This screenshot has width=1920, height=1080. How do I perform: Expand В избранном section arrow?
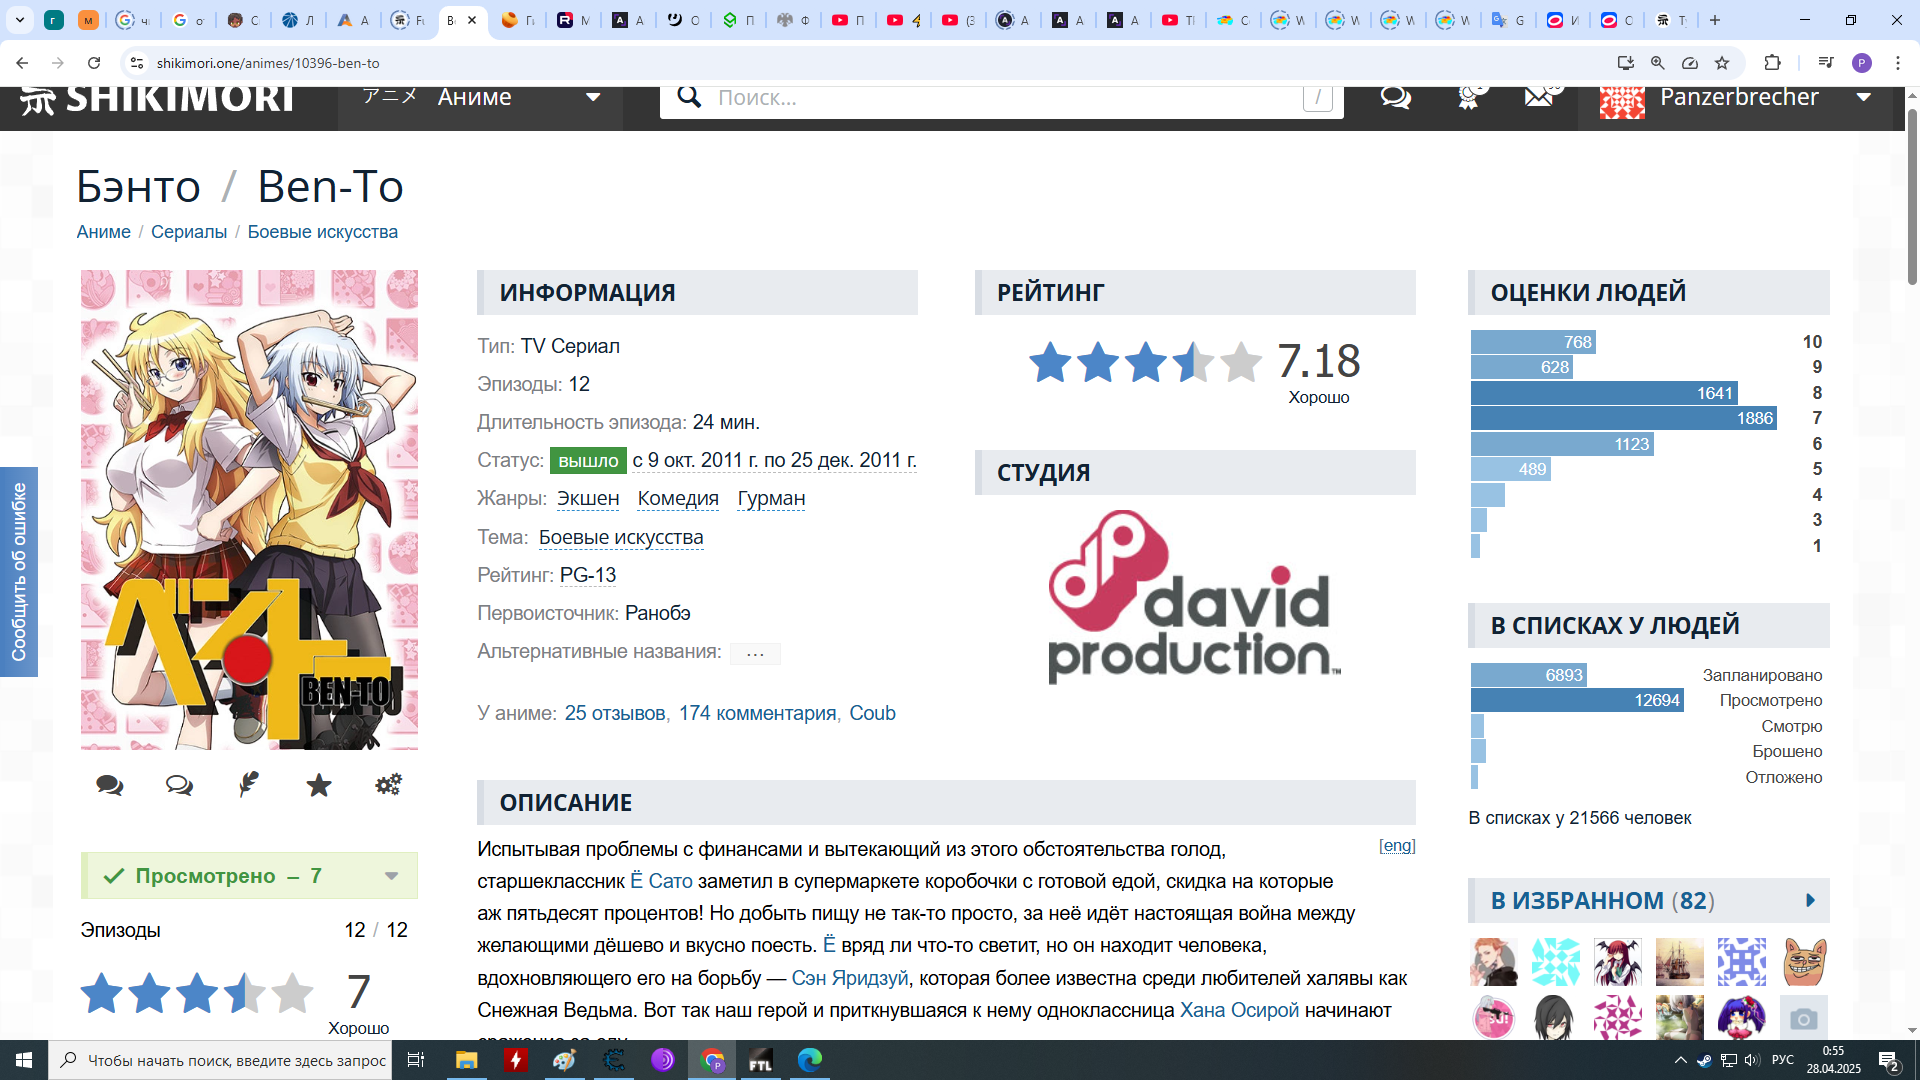tap(1810, 901)
